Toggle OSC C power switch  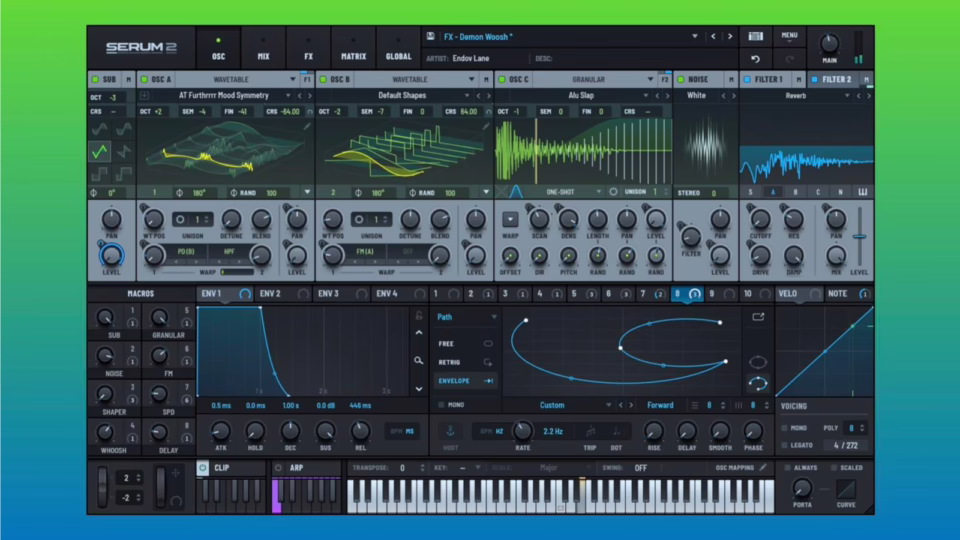[x=502, y=80]
